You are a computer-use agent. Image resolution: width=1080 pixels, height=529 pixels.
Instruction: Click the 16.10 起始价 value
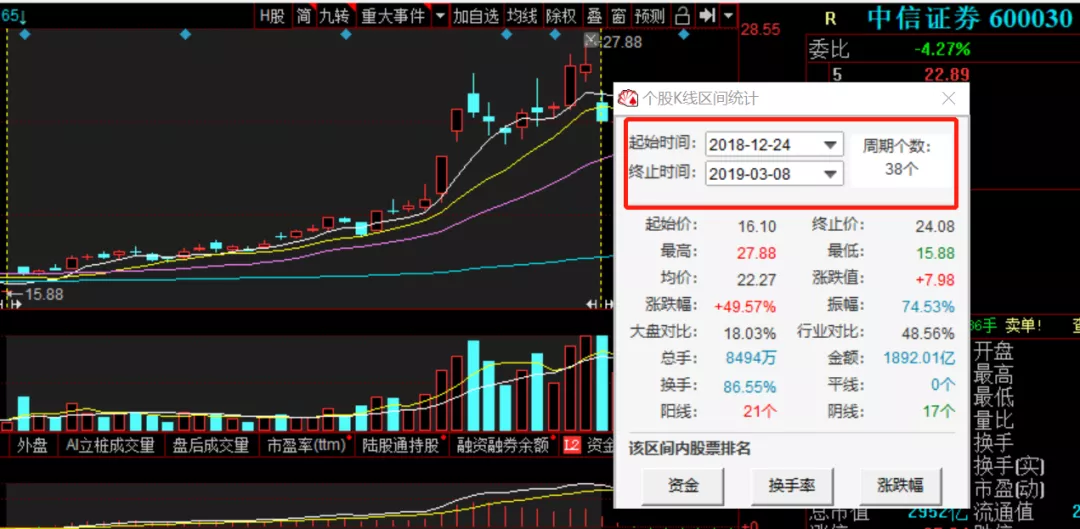[x=756, y=226]
